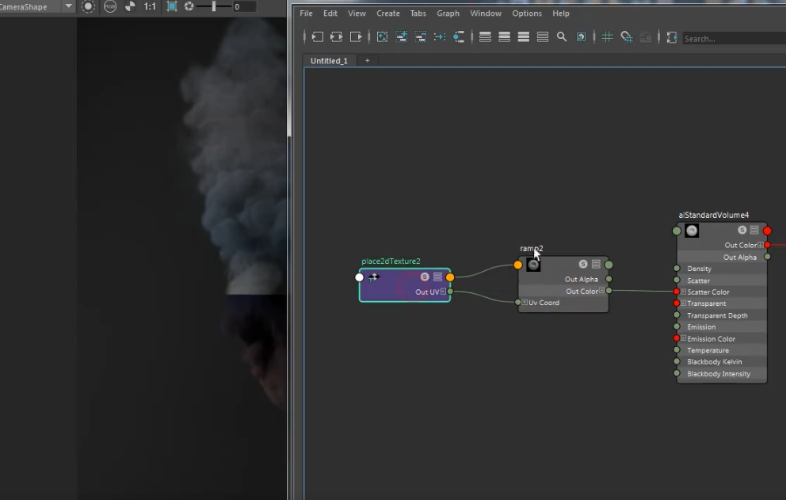Open the View menu
The width and height of the screenshot is (786, 500).
pyautogui.click(x=357, y=14)
